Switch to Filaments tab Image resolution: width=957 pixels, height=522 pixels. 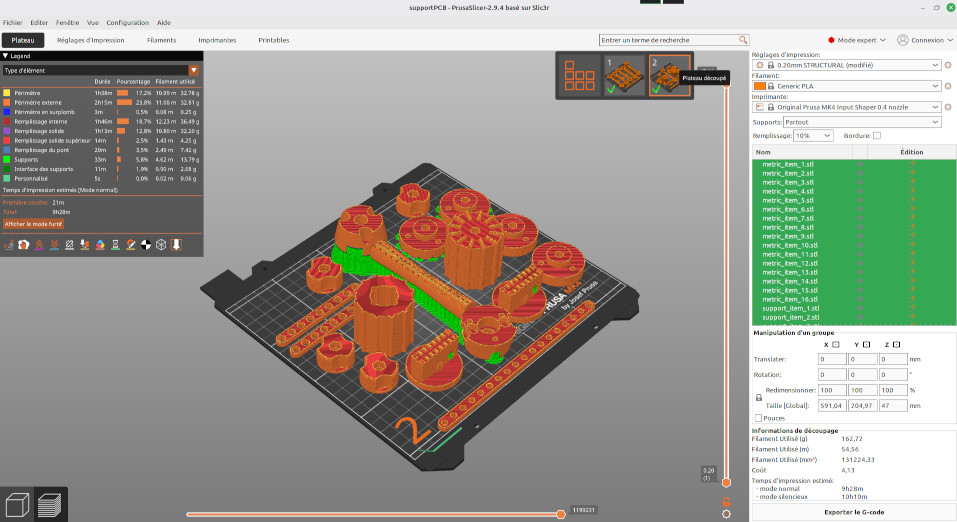pyautogui.click(x=161, y=40)
